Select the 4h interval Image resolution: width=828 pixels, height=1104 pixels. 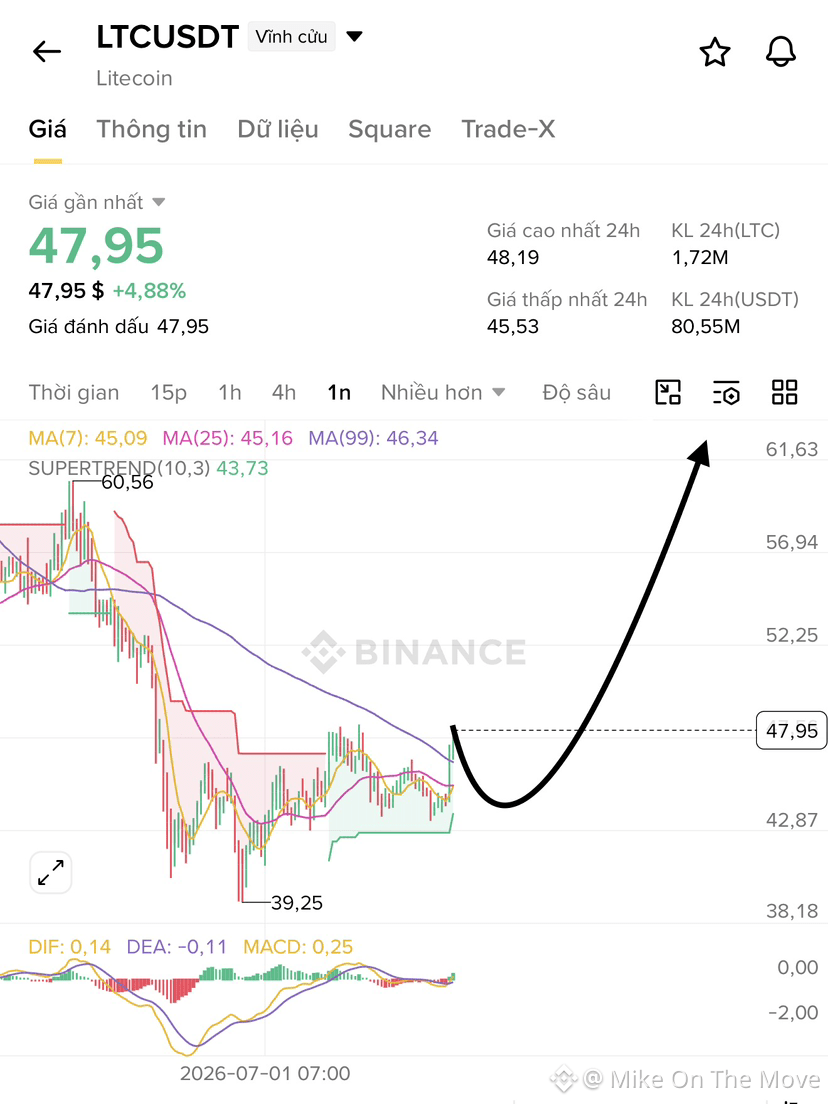284,392
